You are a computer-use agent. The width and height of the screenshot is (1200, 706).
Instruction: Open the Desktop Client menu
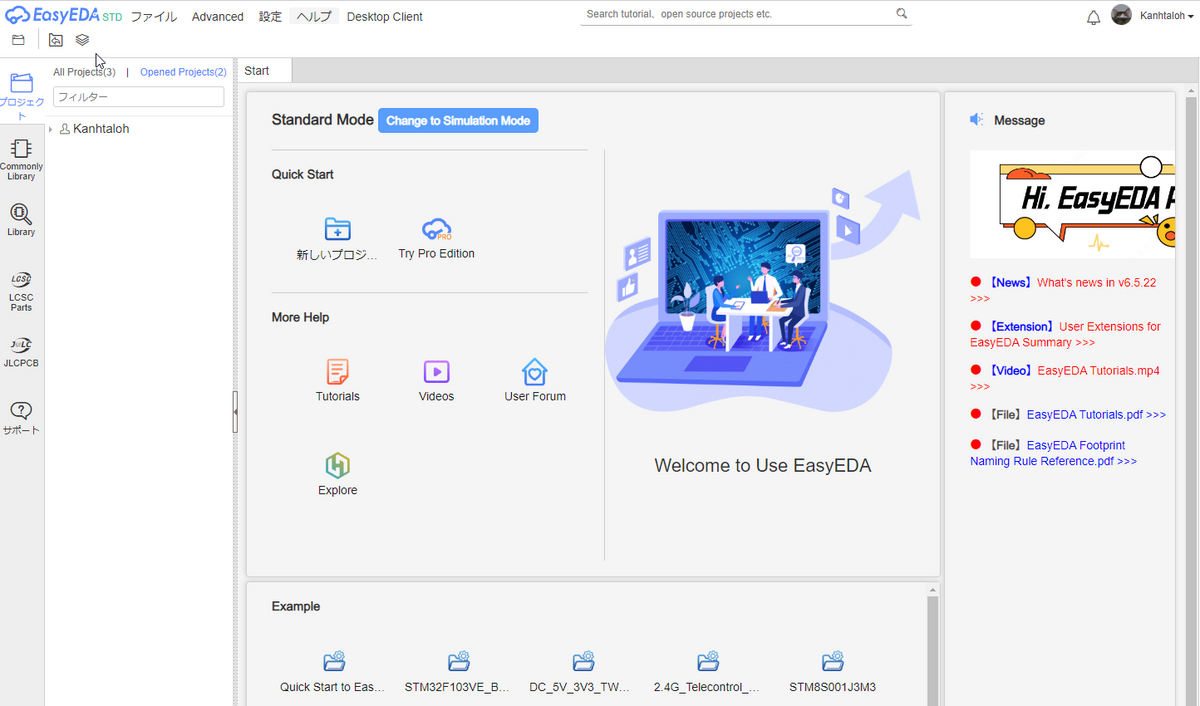coord(385,16)
